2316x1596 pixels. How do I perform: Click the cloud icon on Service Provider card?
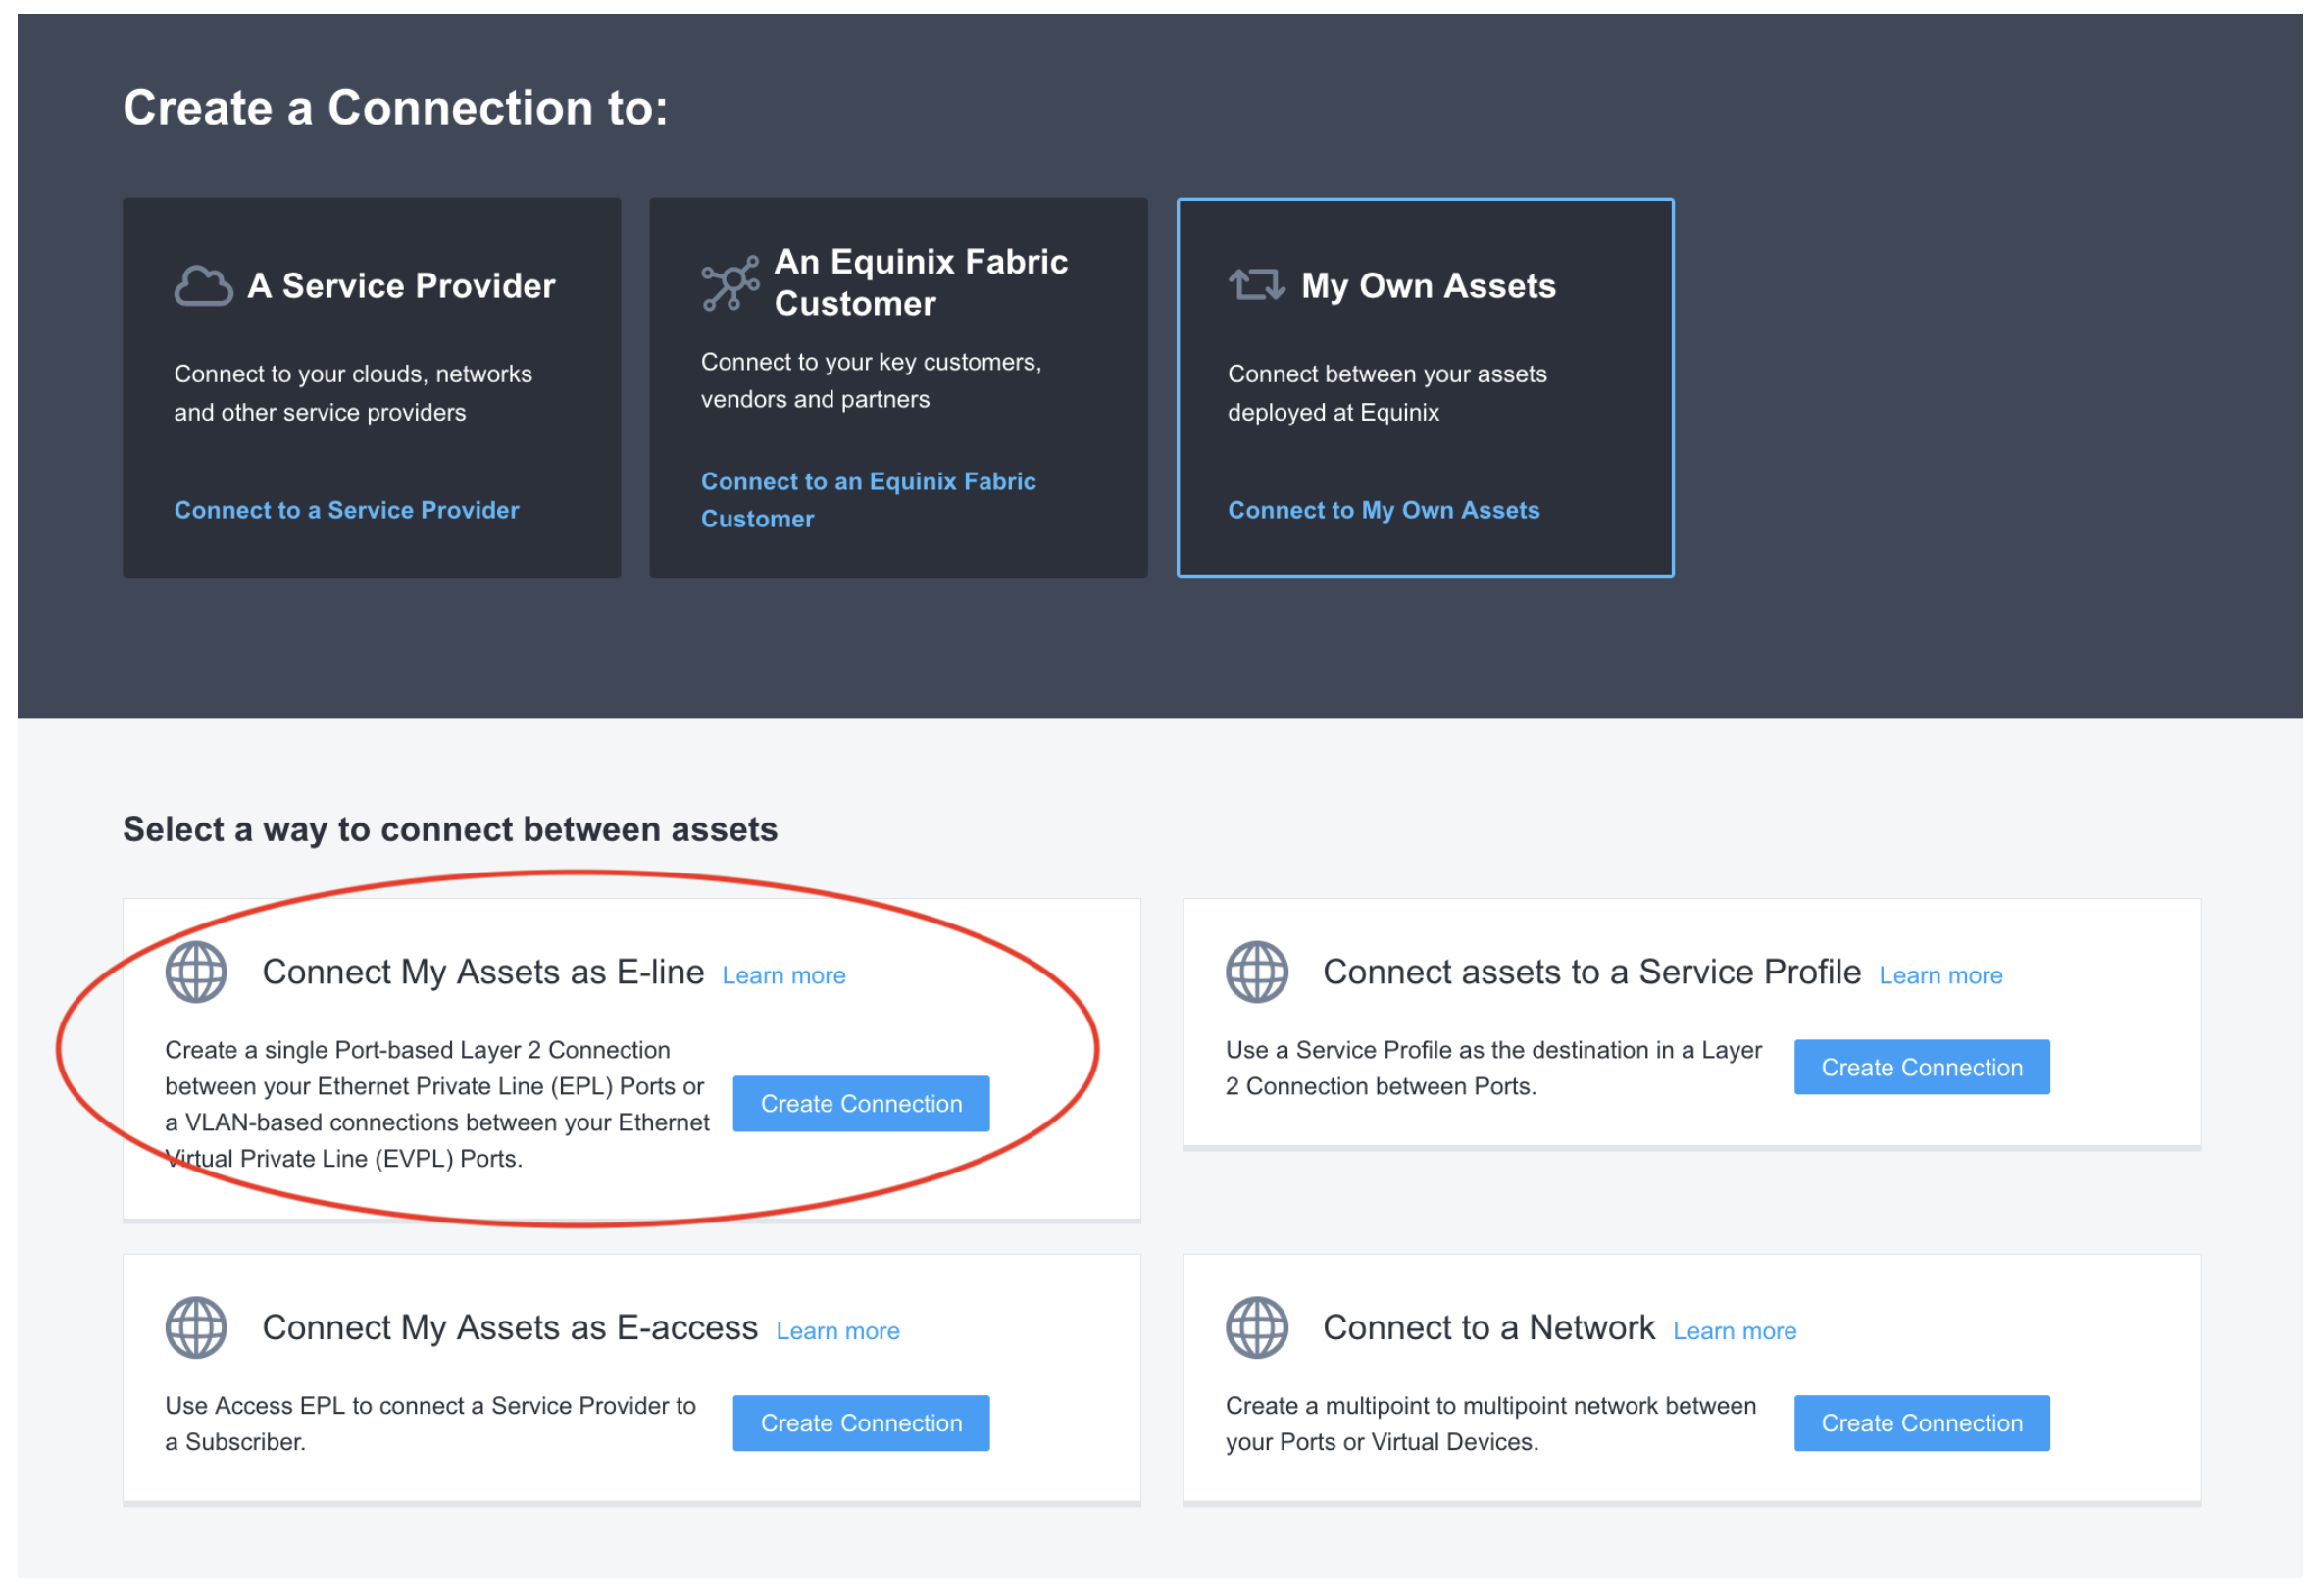(199, 285)
